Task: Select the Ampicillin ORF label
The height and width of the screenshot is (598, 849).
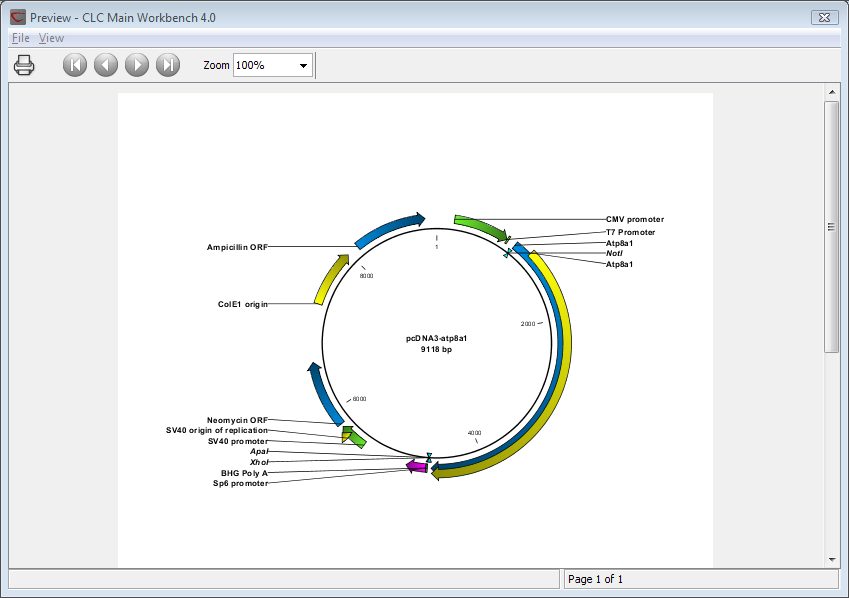Action: coord(237,247)
